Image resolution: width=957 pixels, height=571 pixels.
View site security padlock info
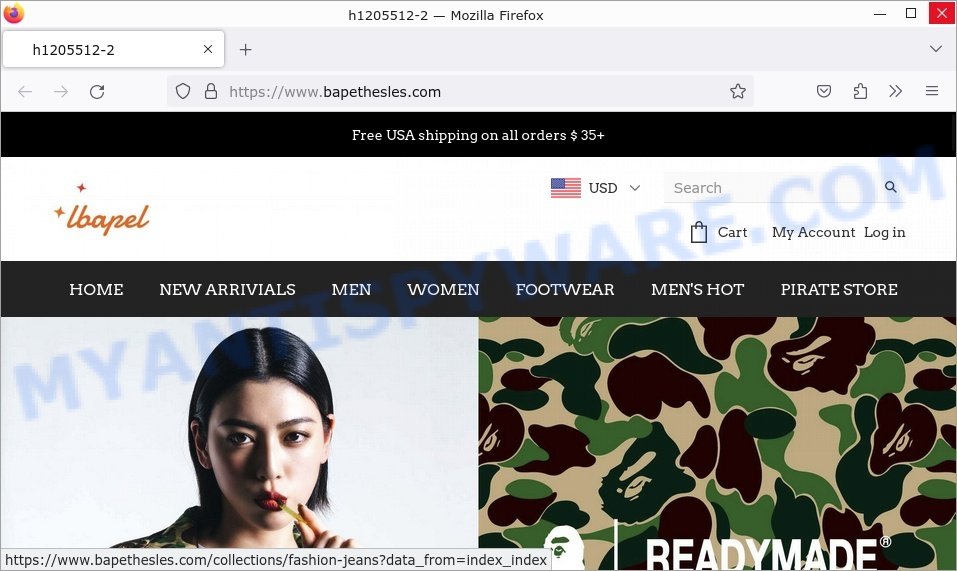click(x=211, y=92)
